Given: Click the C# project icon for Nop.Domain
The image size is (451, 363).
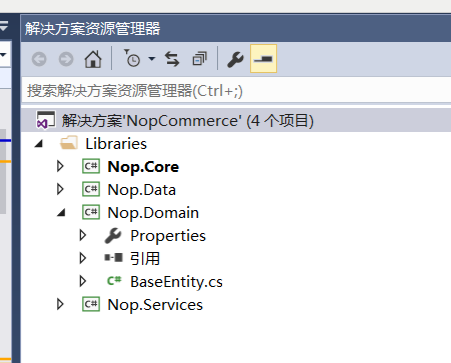Looking at the screenshot, I should point(91,212).
